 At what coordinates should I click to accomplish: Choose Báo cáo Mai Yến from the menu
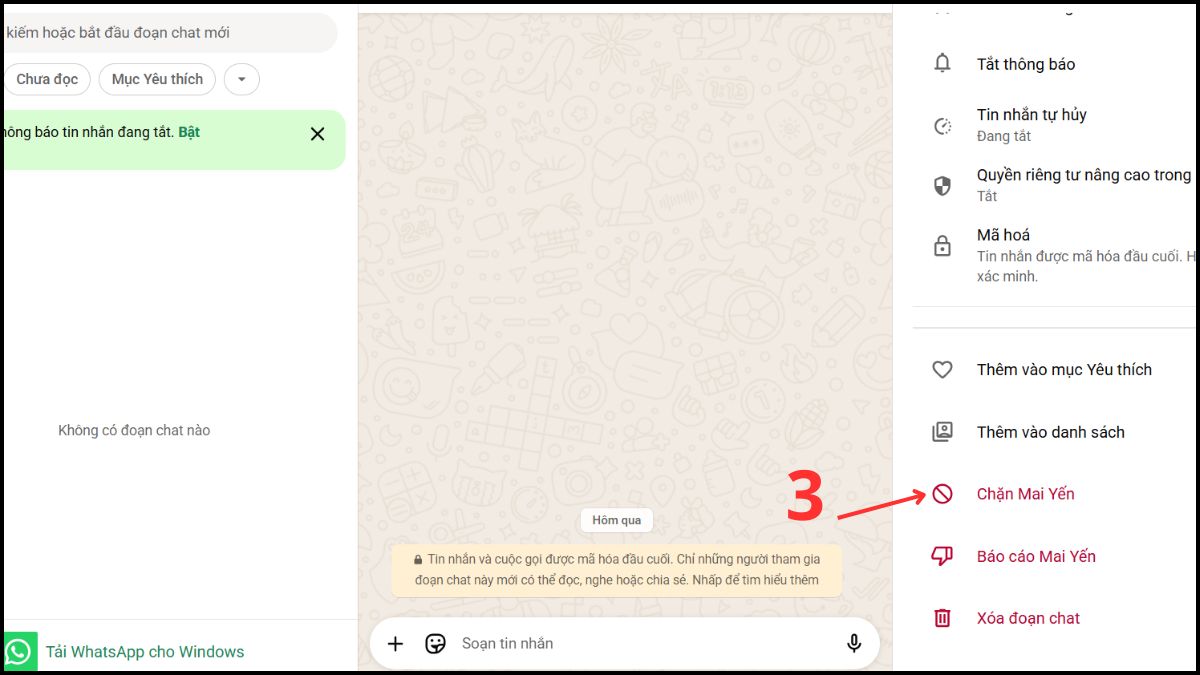pyautogui.click(x=1036, y=556)
